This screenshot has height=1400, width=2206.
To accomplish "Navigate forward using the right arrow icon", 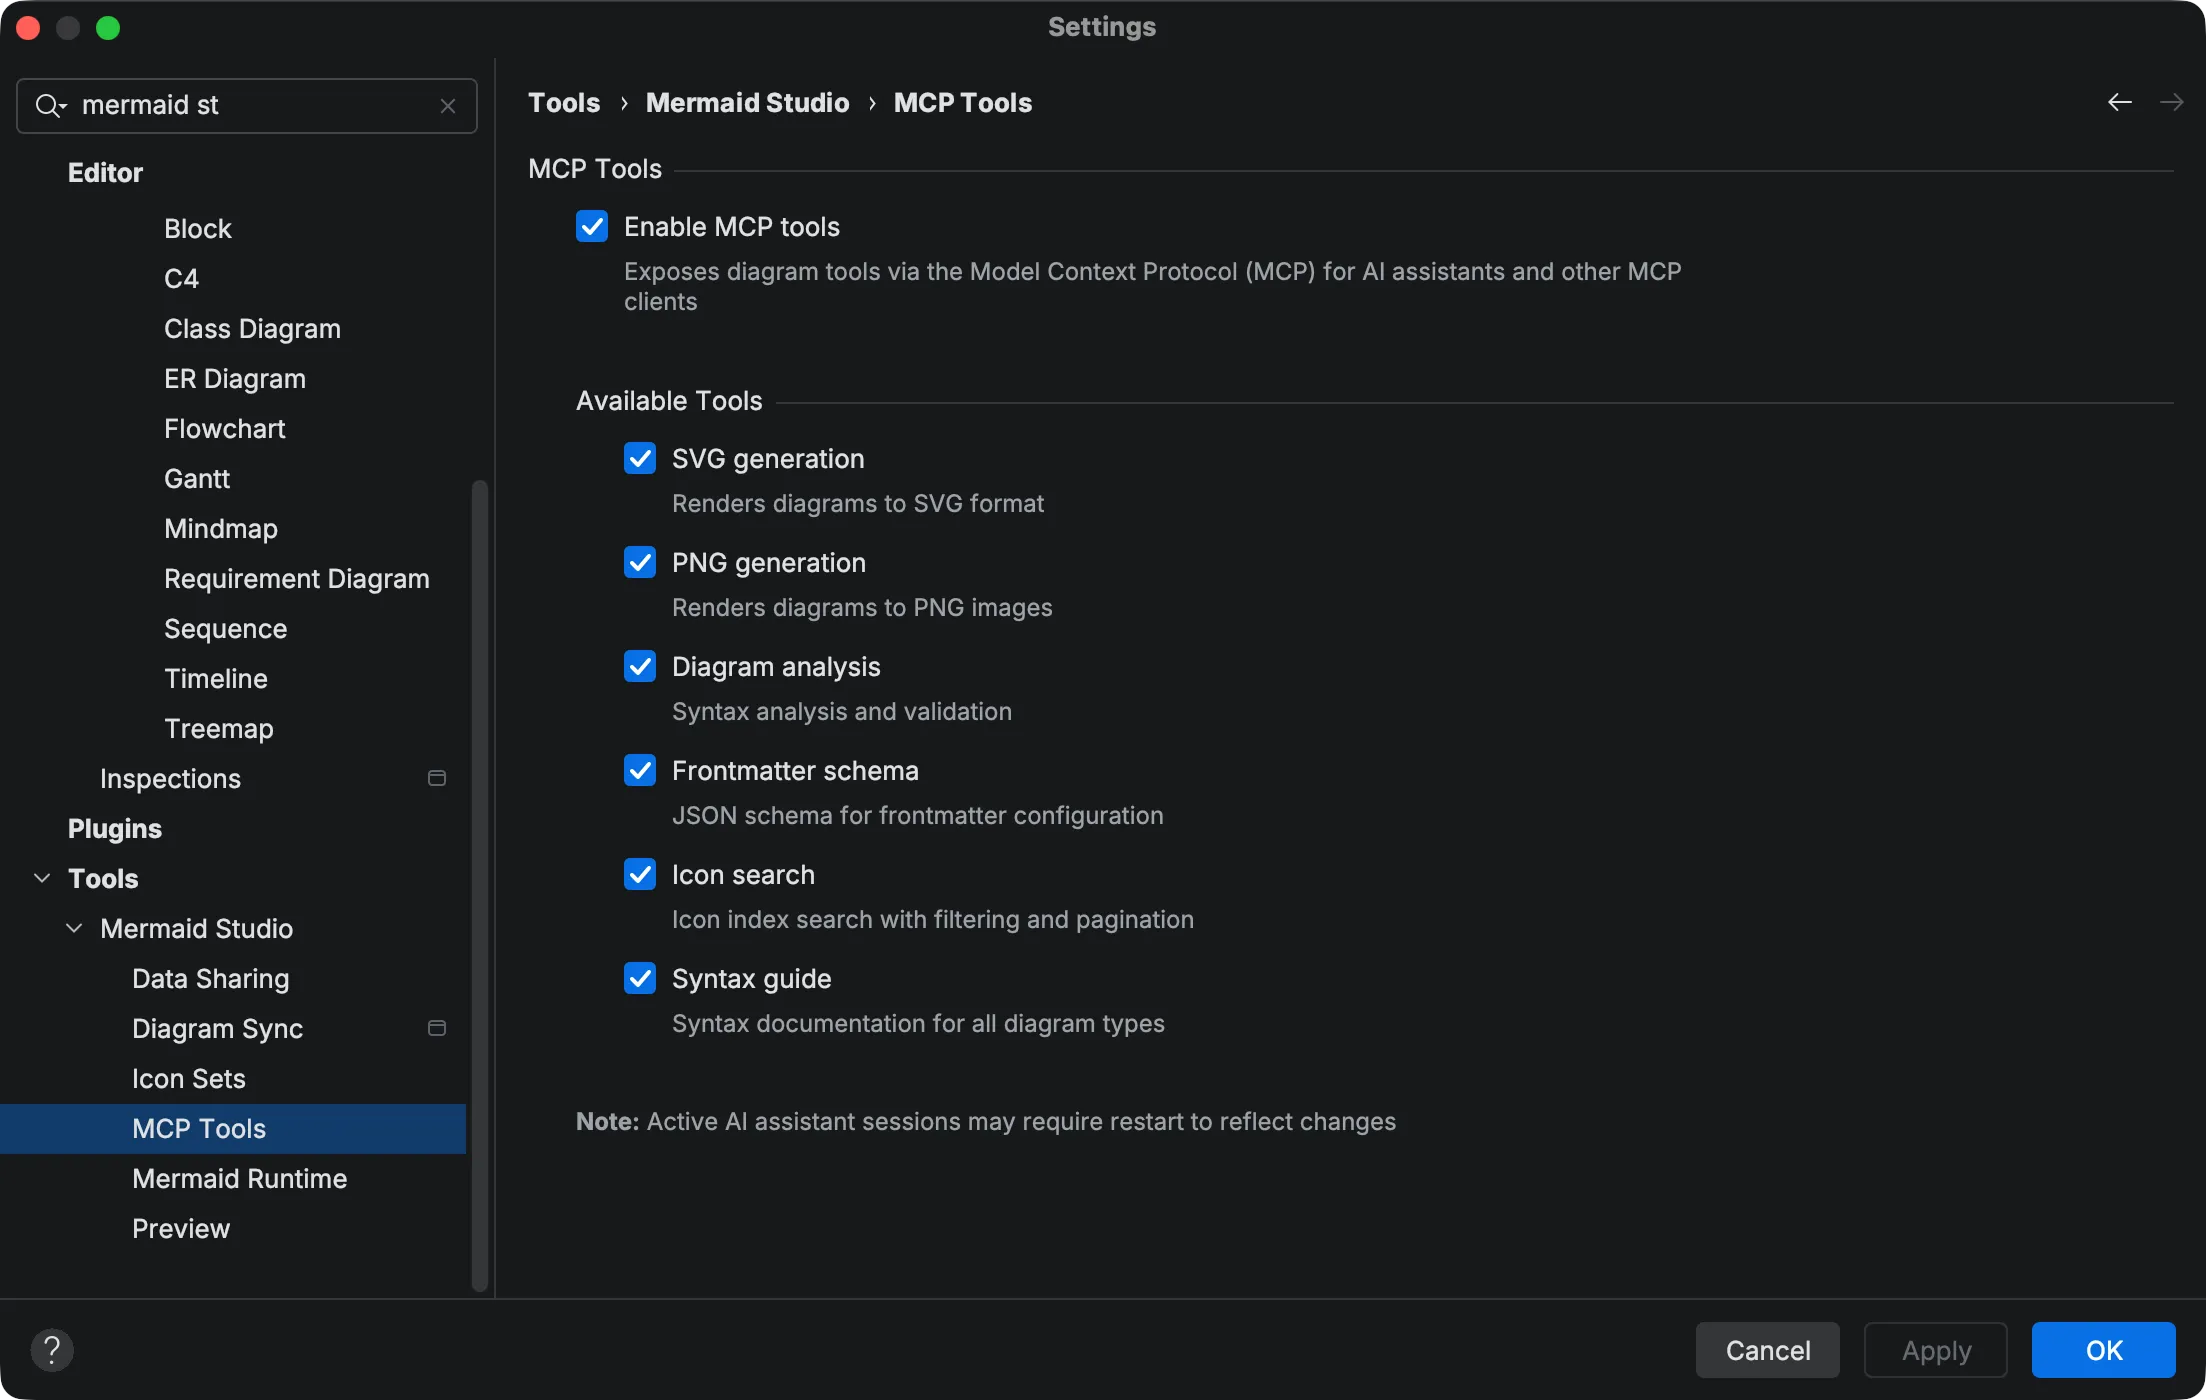I will tap(2172, 102).
